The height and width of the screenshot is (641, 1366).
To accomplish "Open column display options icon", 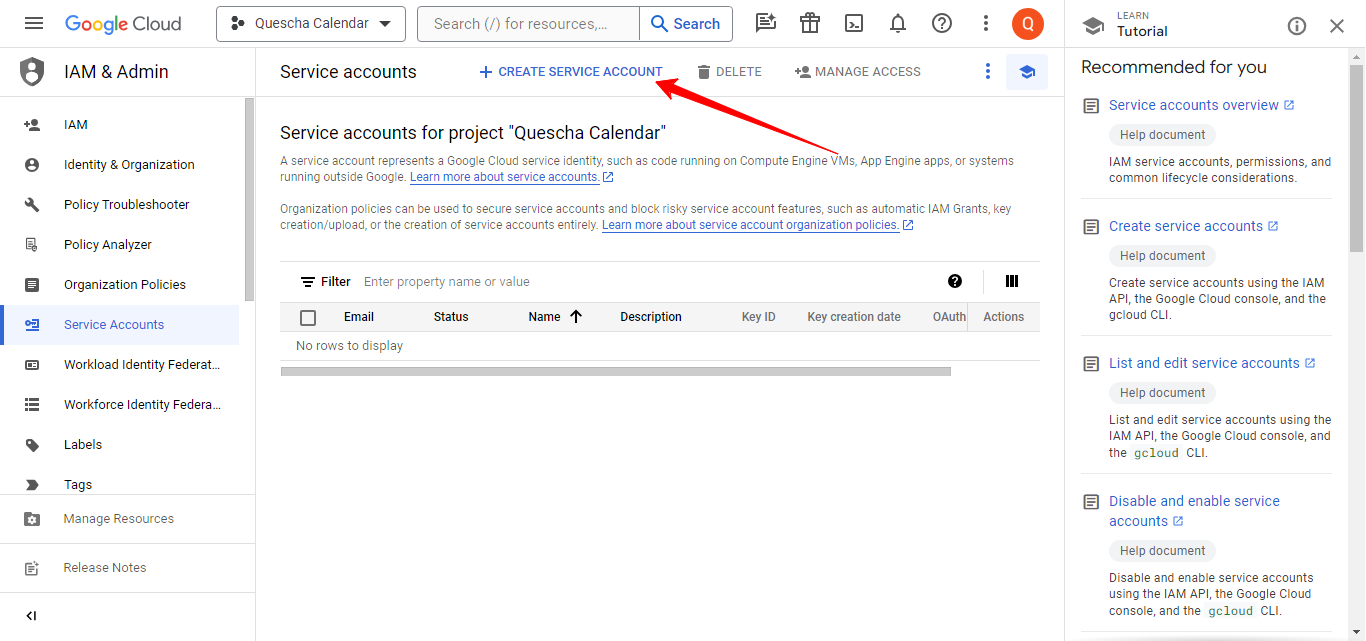I will tap(1012, 282).
